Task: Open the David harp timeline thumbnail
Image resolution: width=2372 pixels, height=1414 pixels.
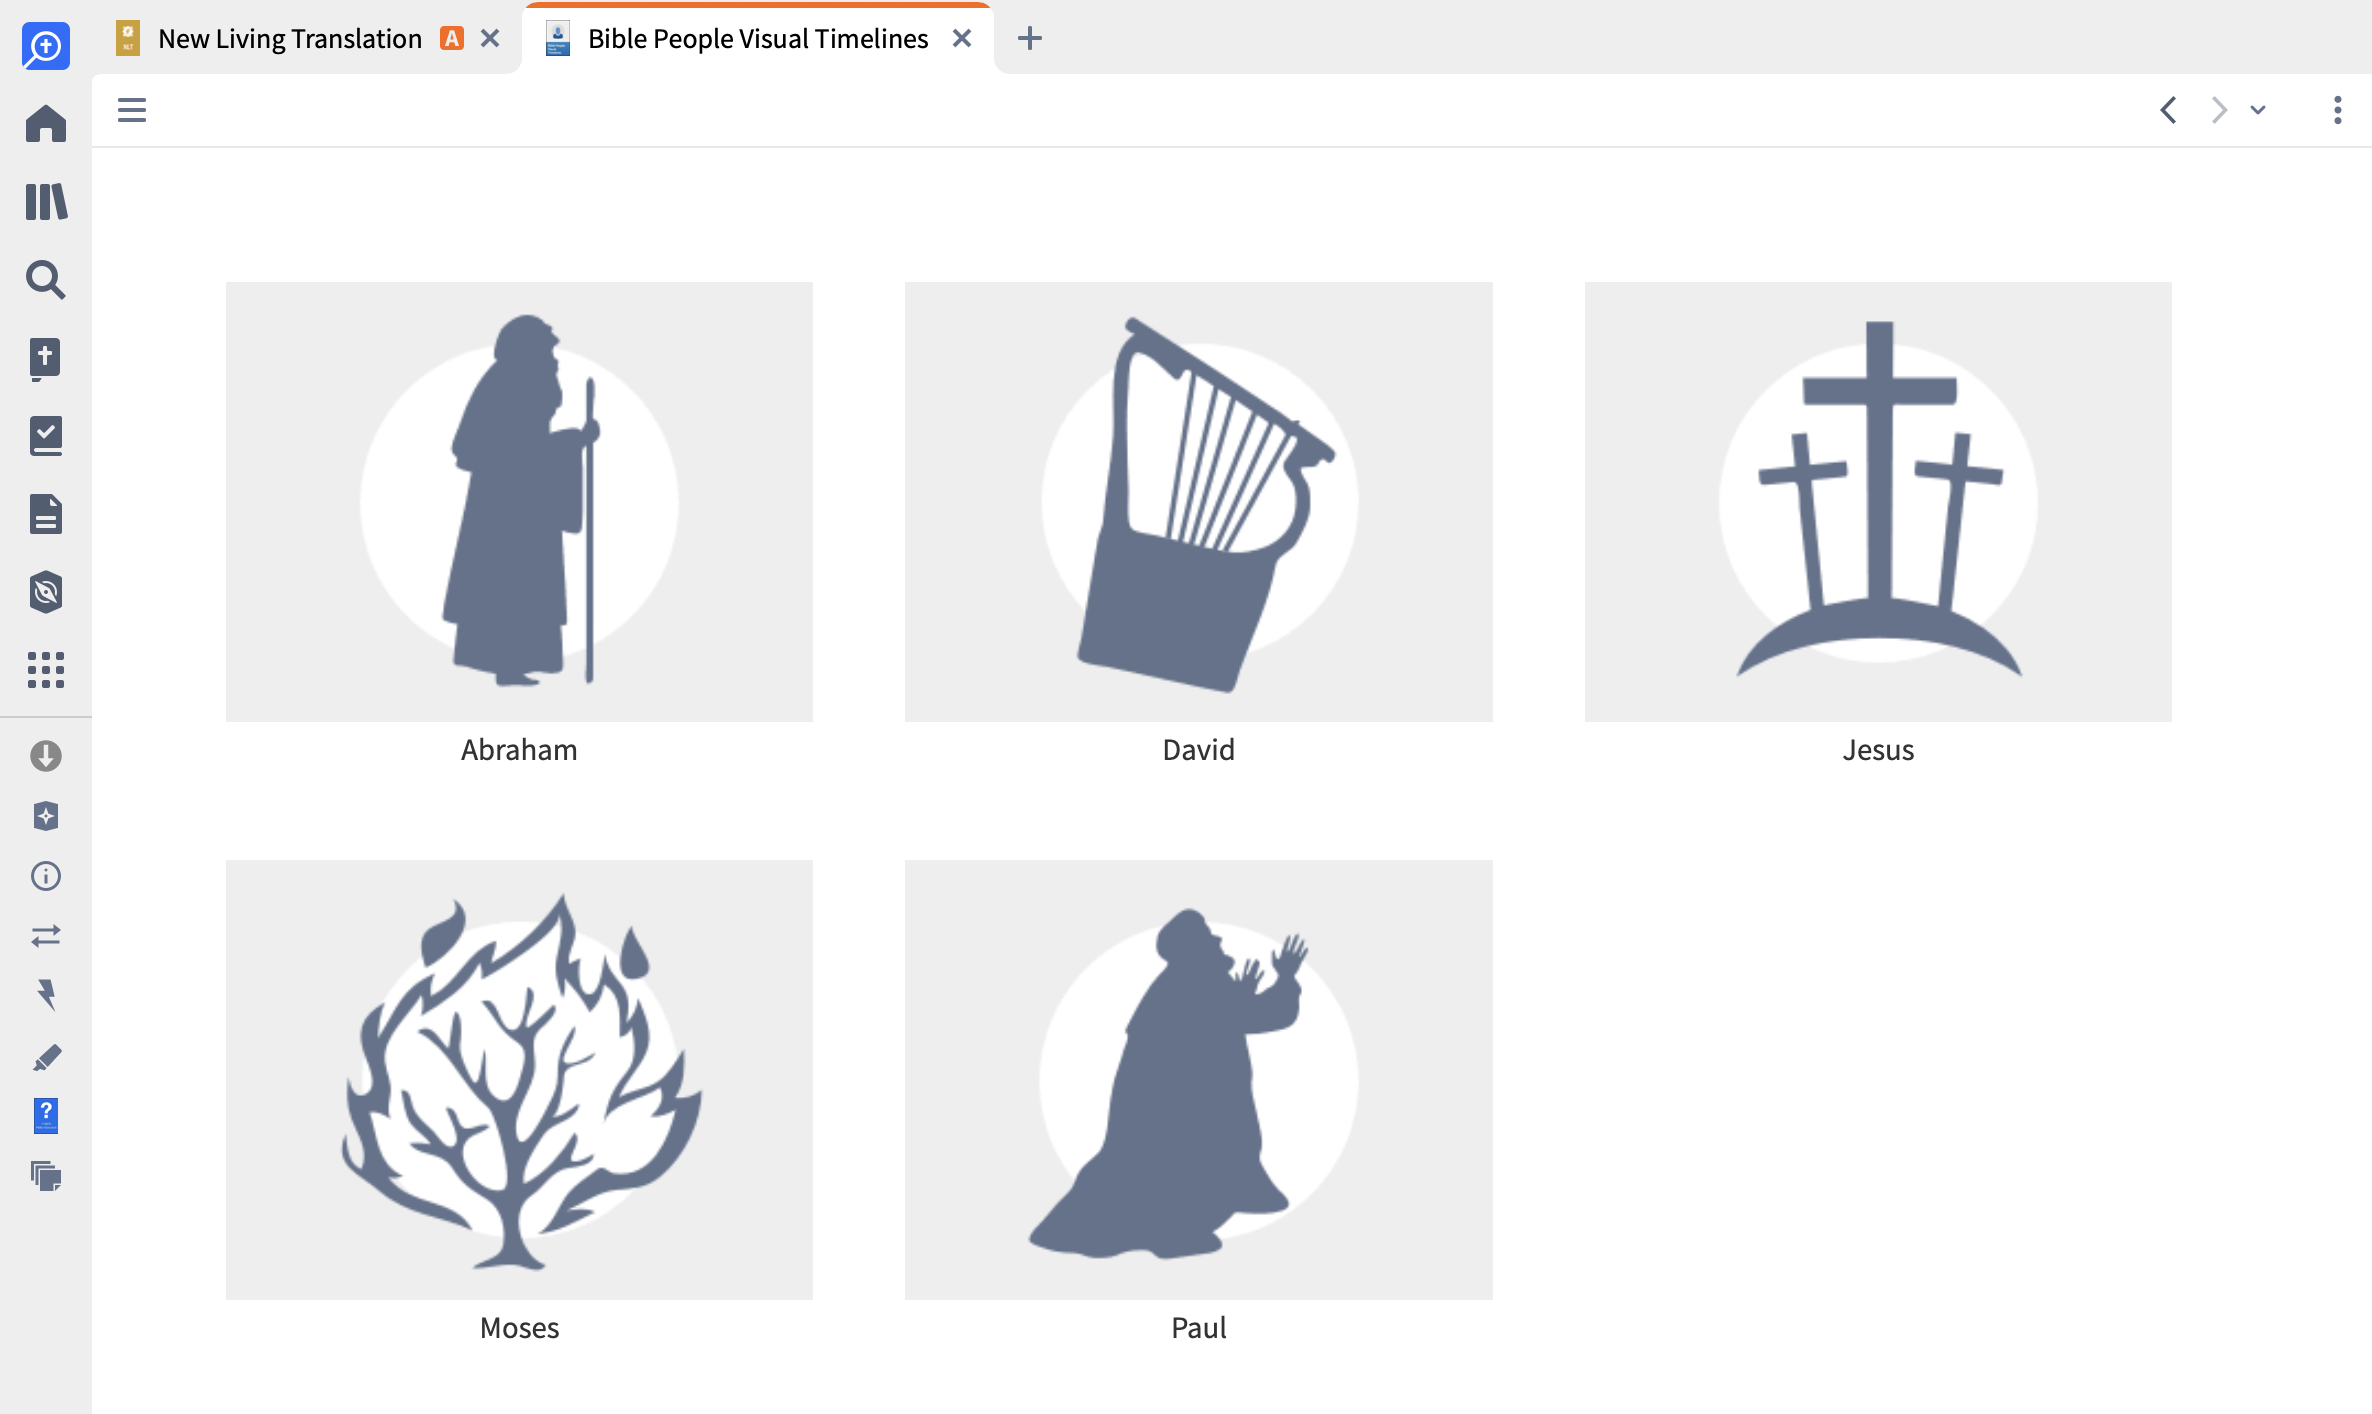Action: (1198, 502)
